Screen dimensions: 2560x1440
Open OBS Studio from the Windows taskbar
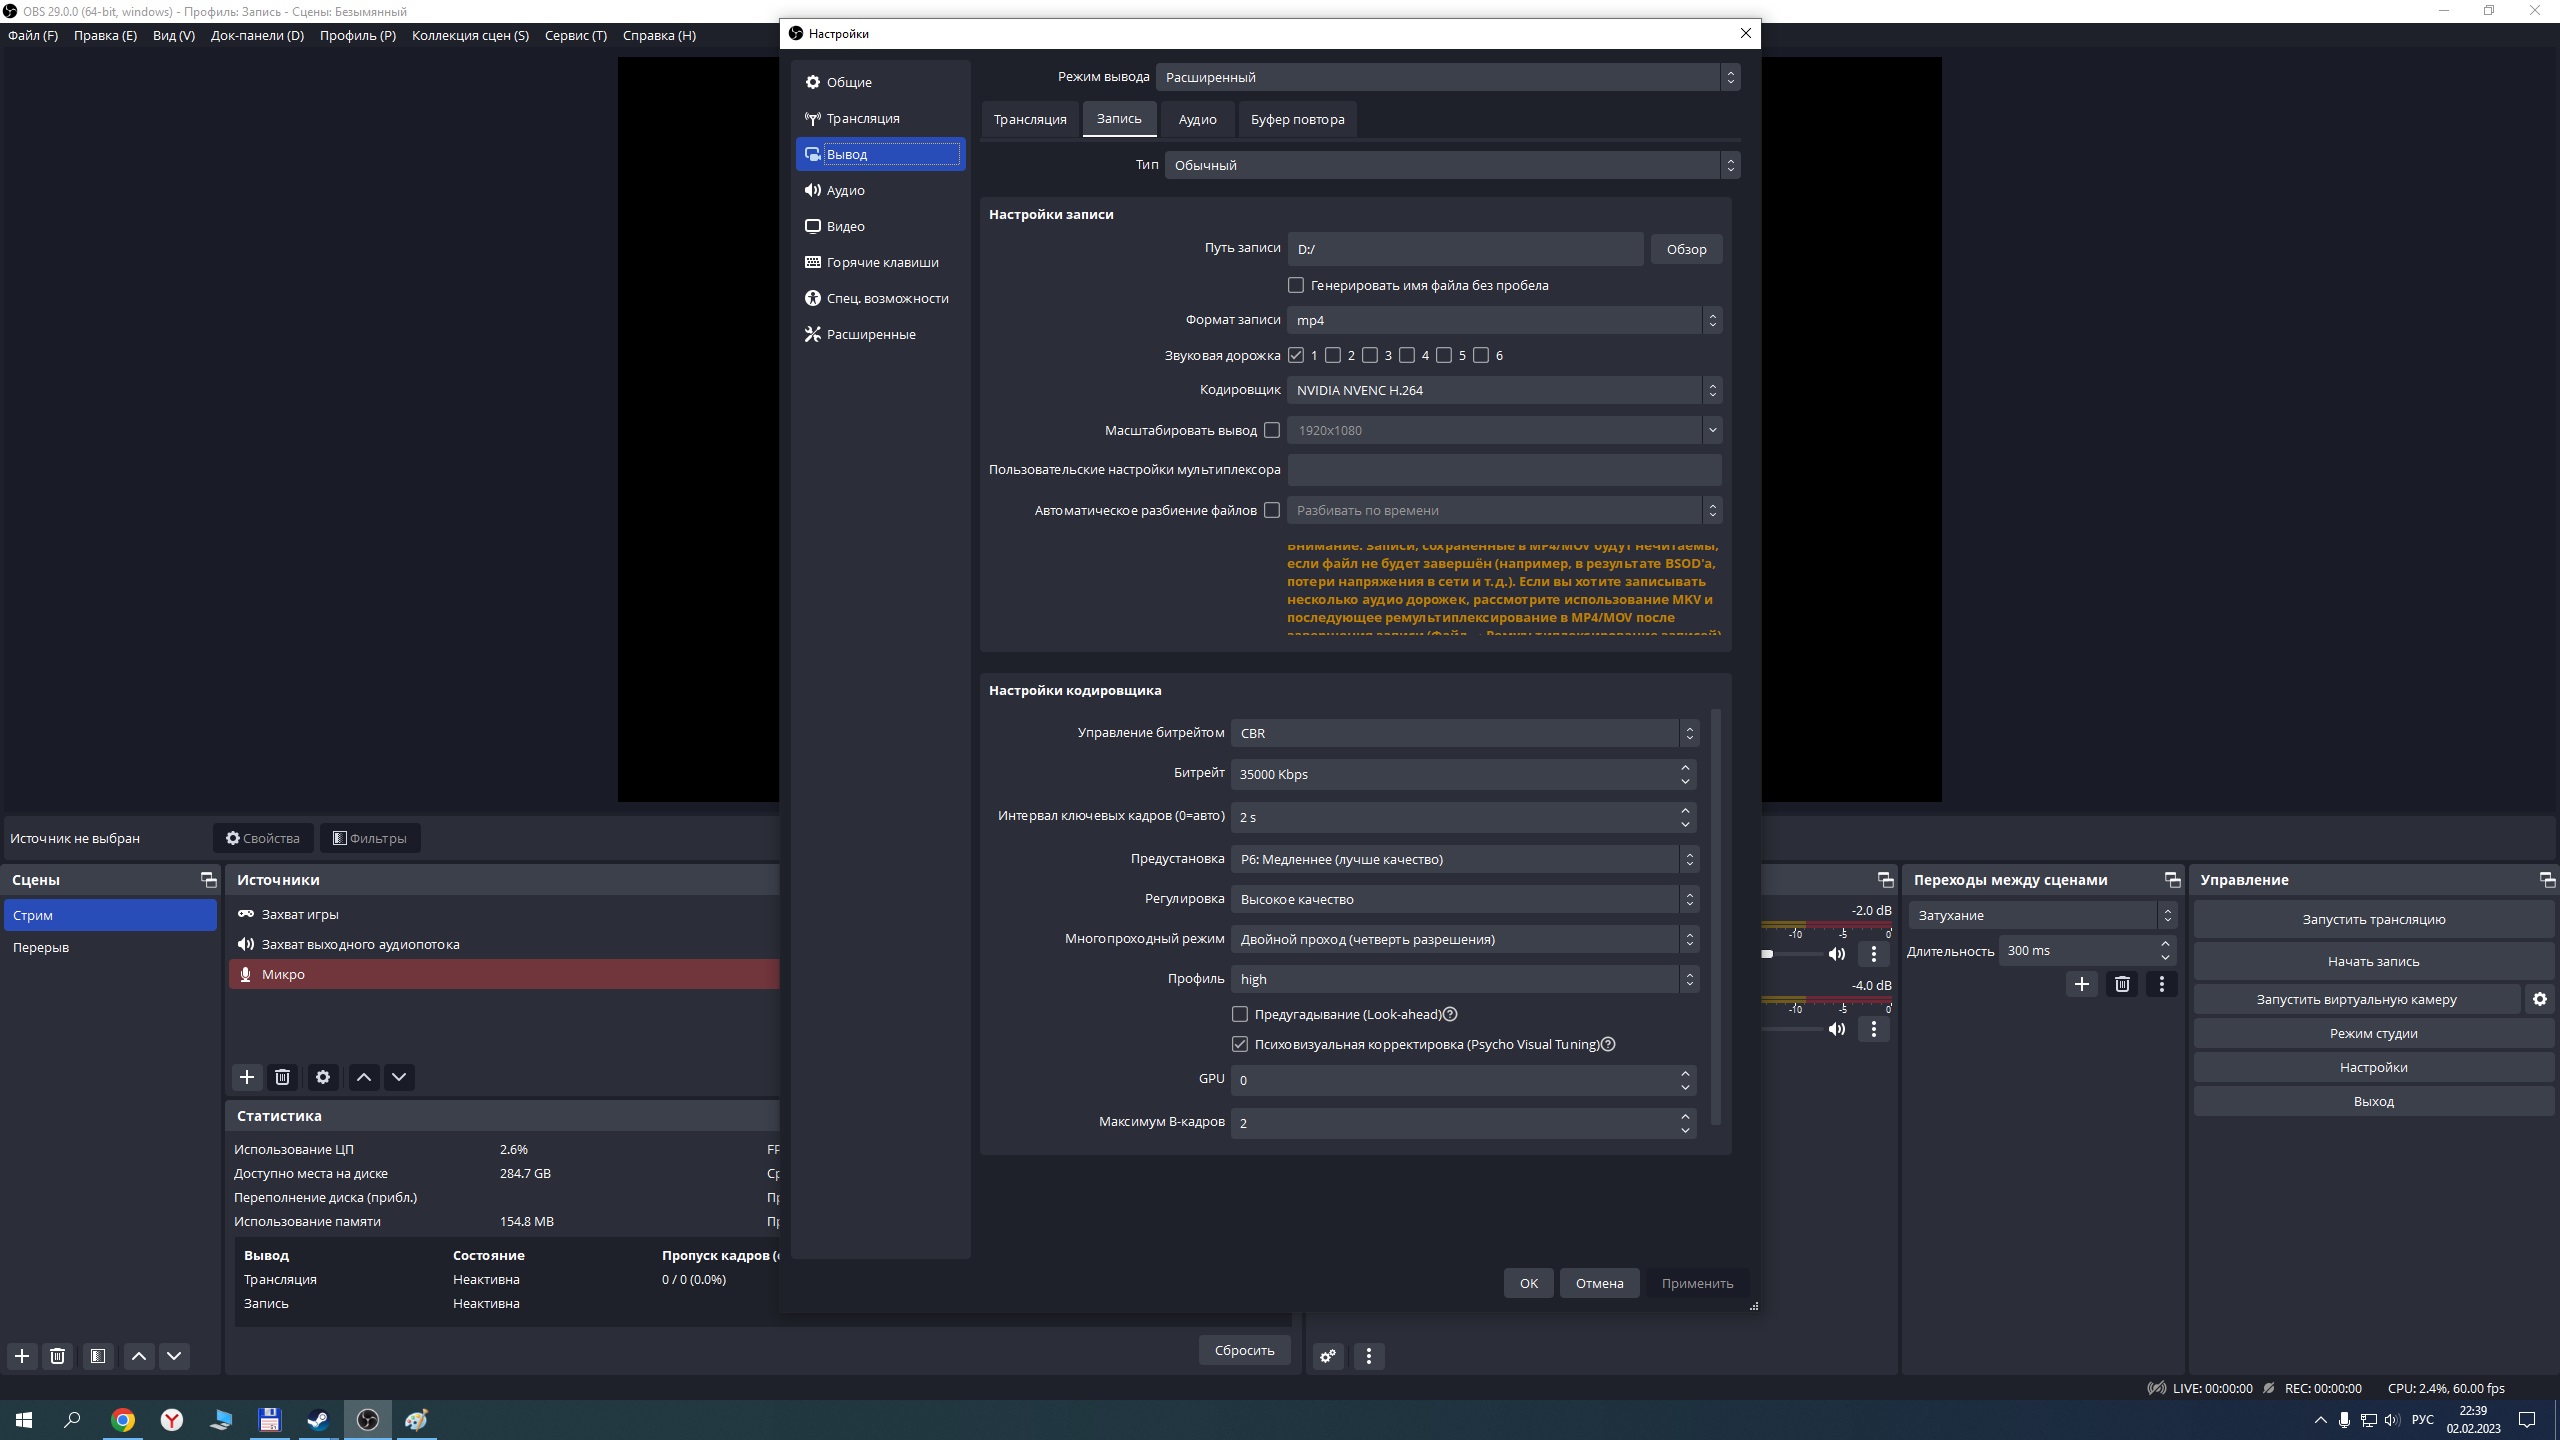click(368, 1420)
